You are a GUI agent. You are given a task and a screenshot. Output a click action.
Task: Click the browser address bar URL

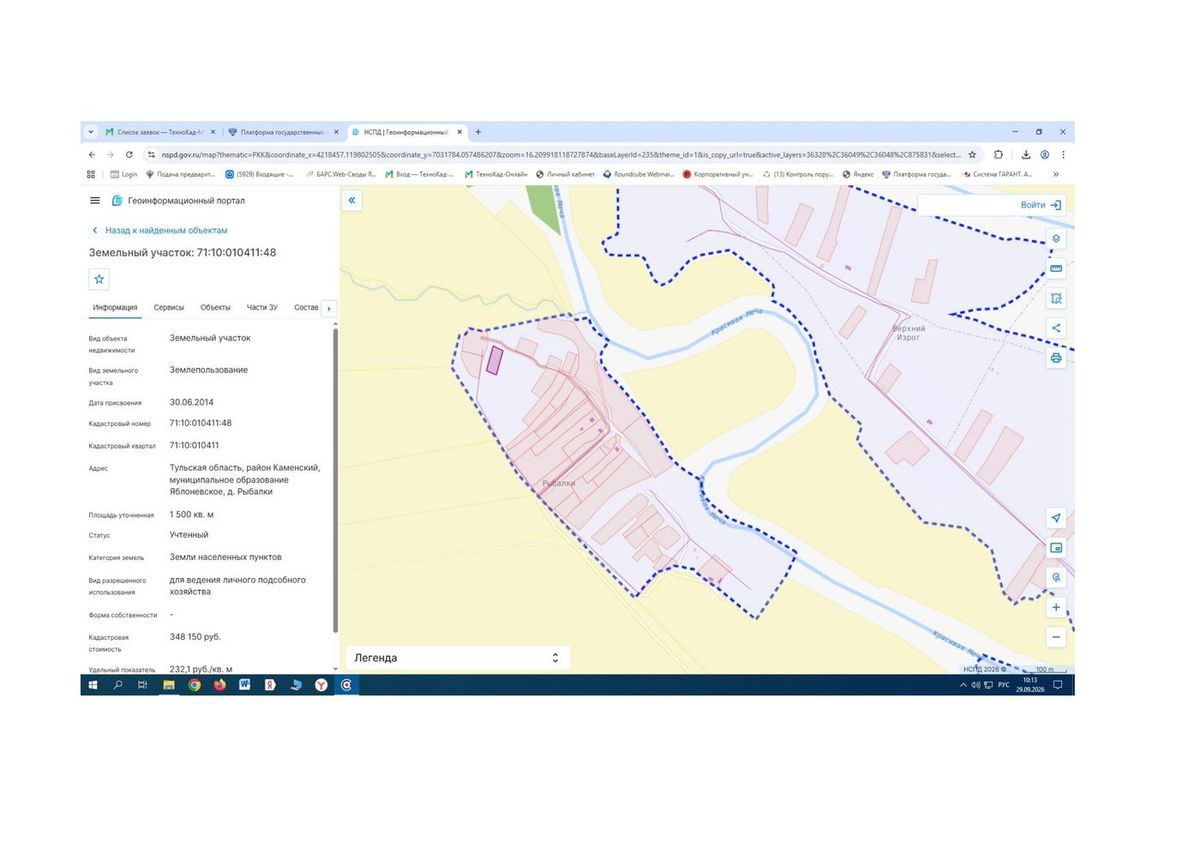(560, 155)
